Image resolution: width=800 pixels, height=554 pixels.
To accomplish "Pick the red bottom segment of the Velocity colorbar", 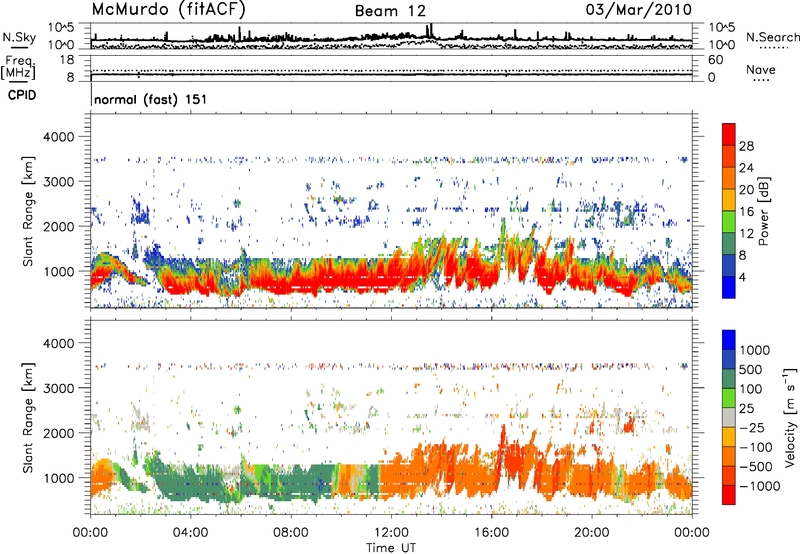I will coord(729,495).
